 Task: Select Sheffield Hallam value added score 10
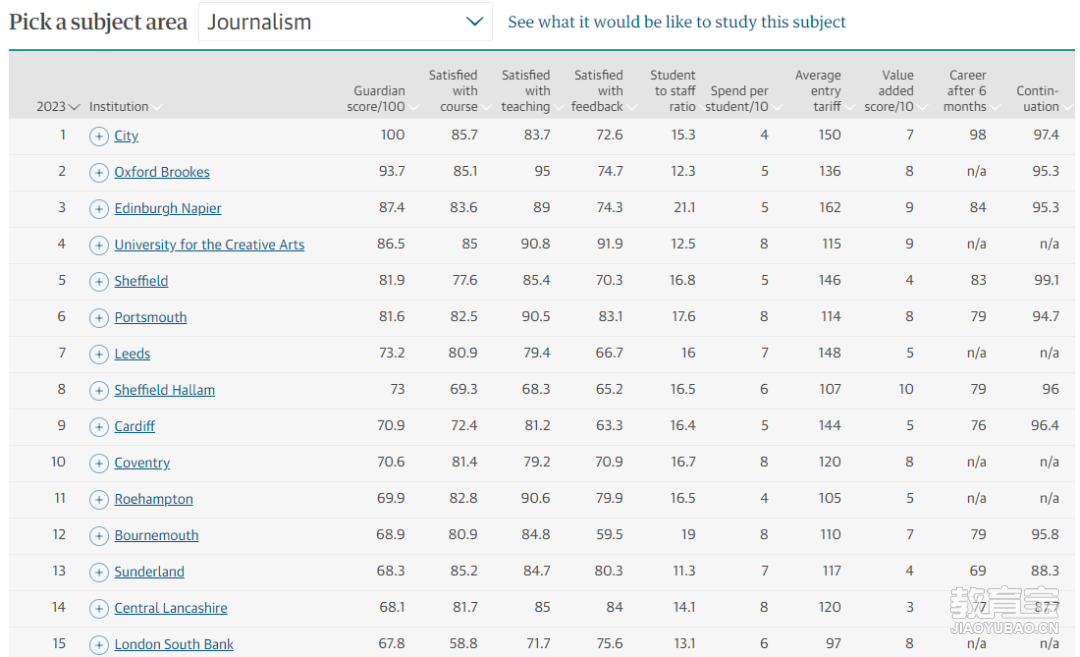tap(906, 389)
